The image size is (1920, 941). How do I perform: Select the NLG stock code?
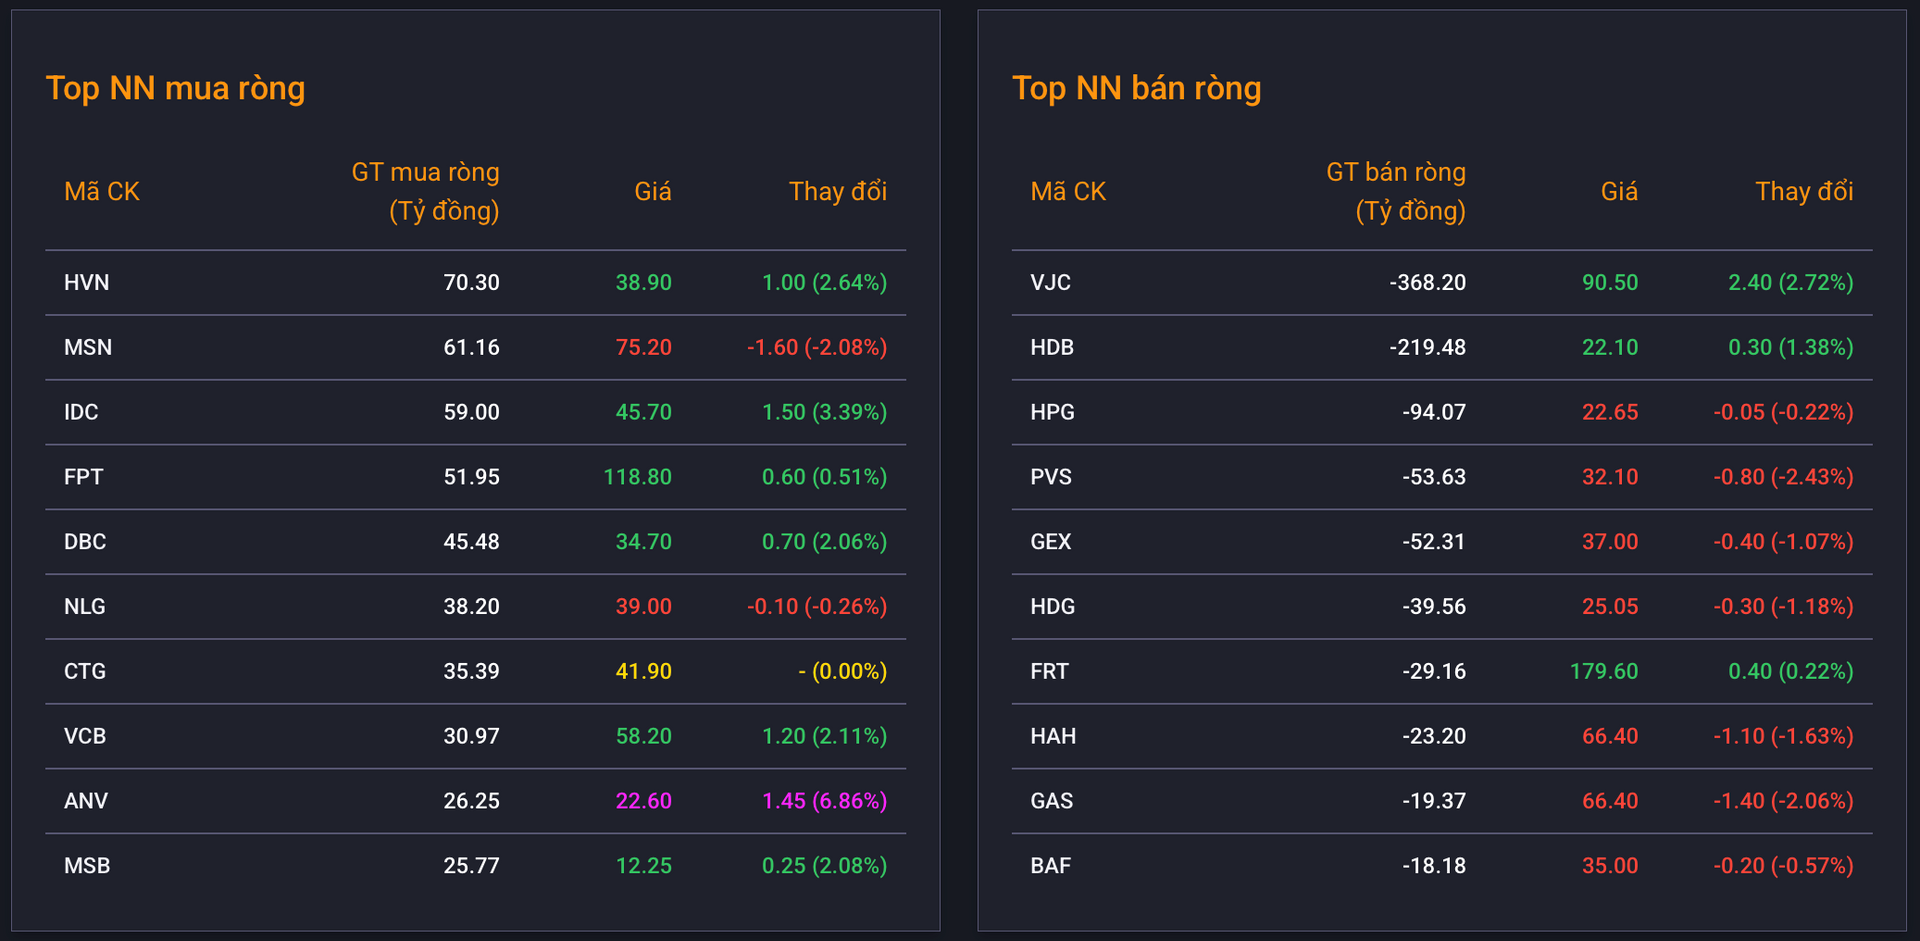[x=85, y=607]
